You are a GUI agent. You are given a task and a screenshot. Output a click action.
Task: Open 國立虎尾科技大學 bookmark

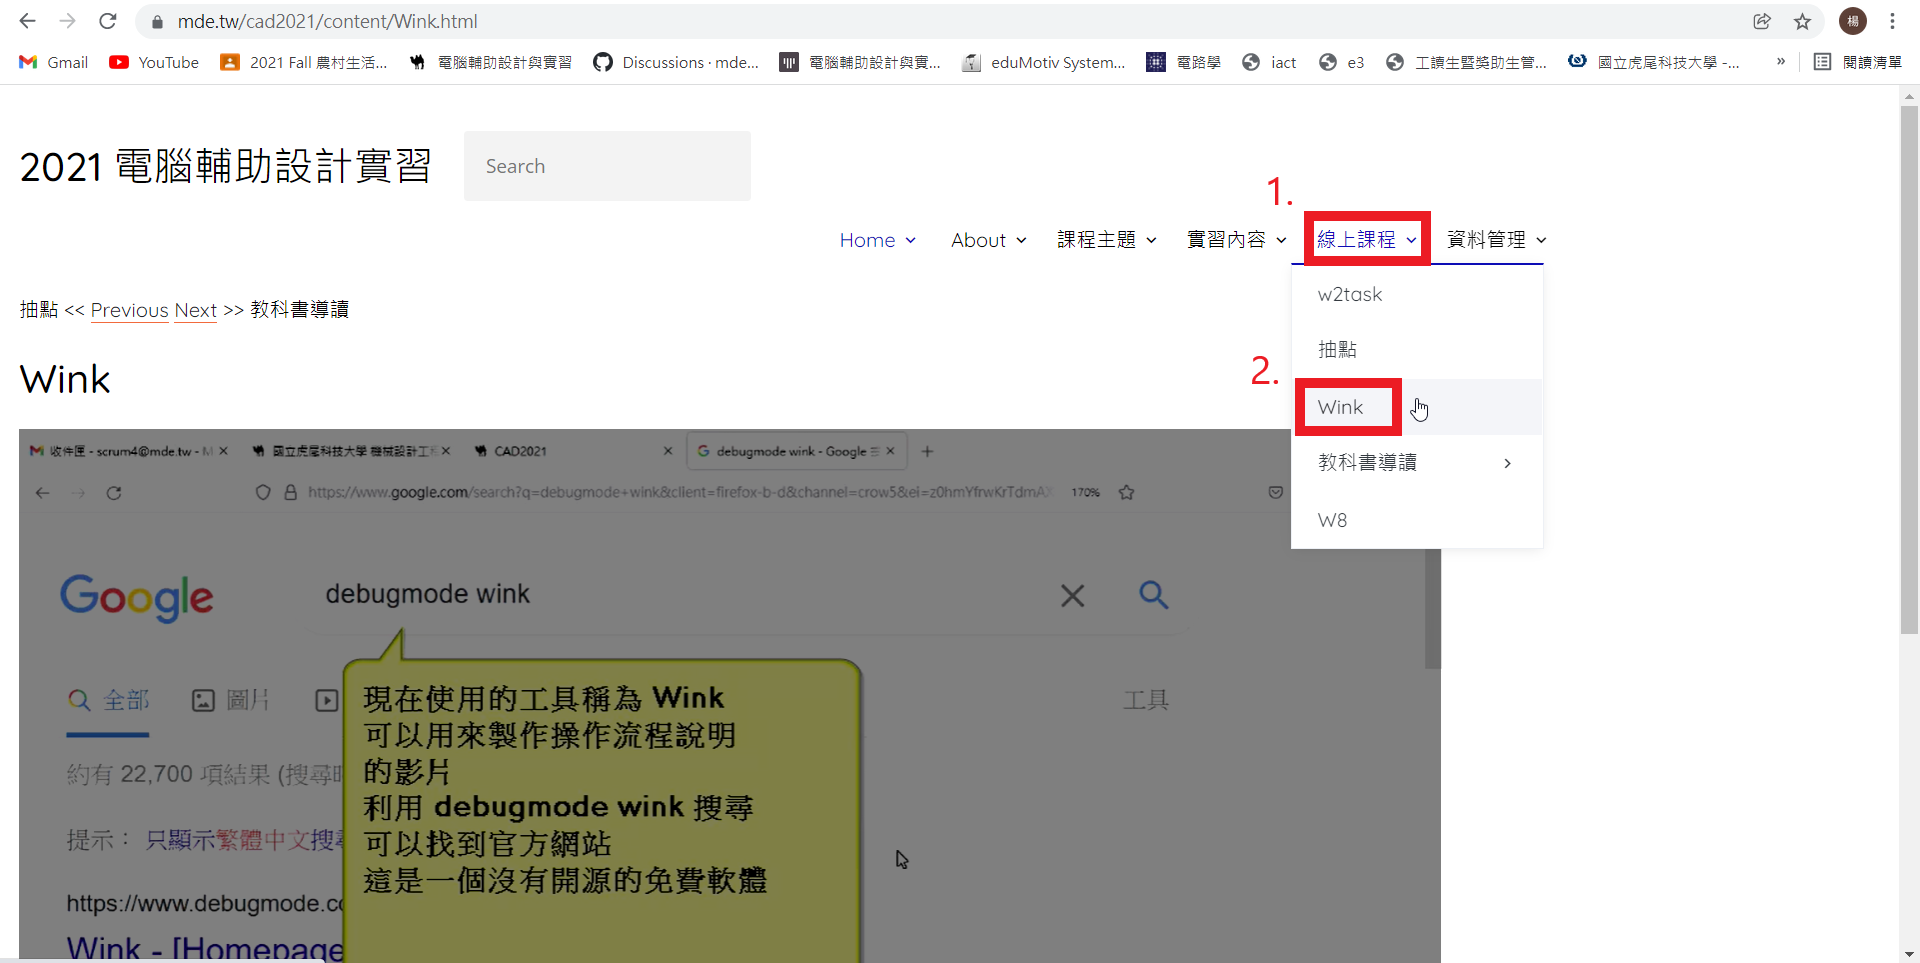tap(1654, 62)
